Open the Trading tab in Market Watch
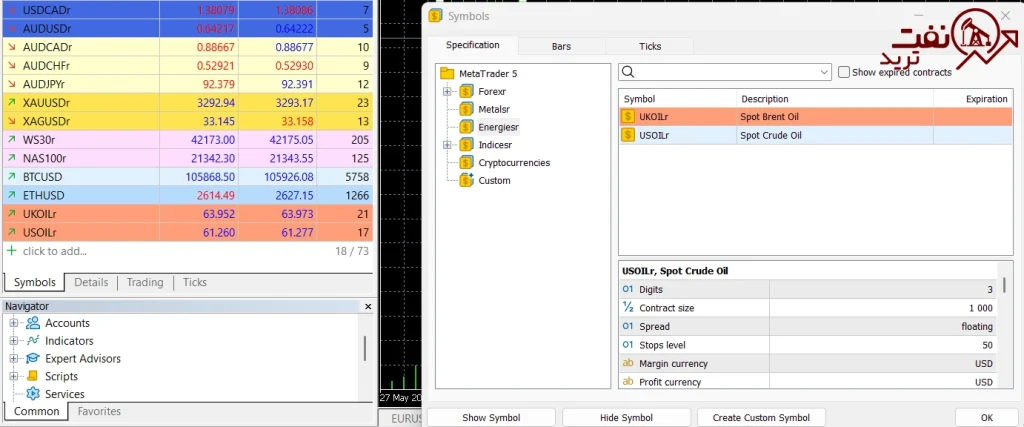Screen dimensions: 1024x427 click(x=145, y=282)
